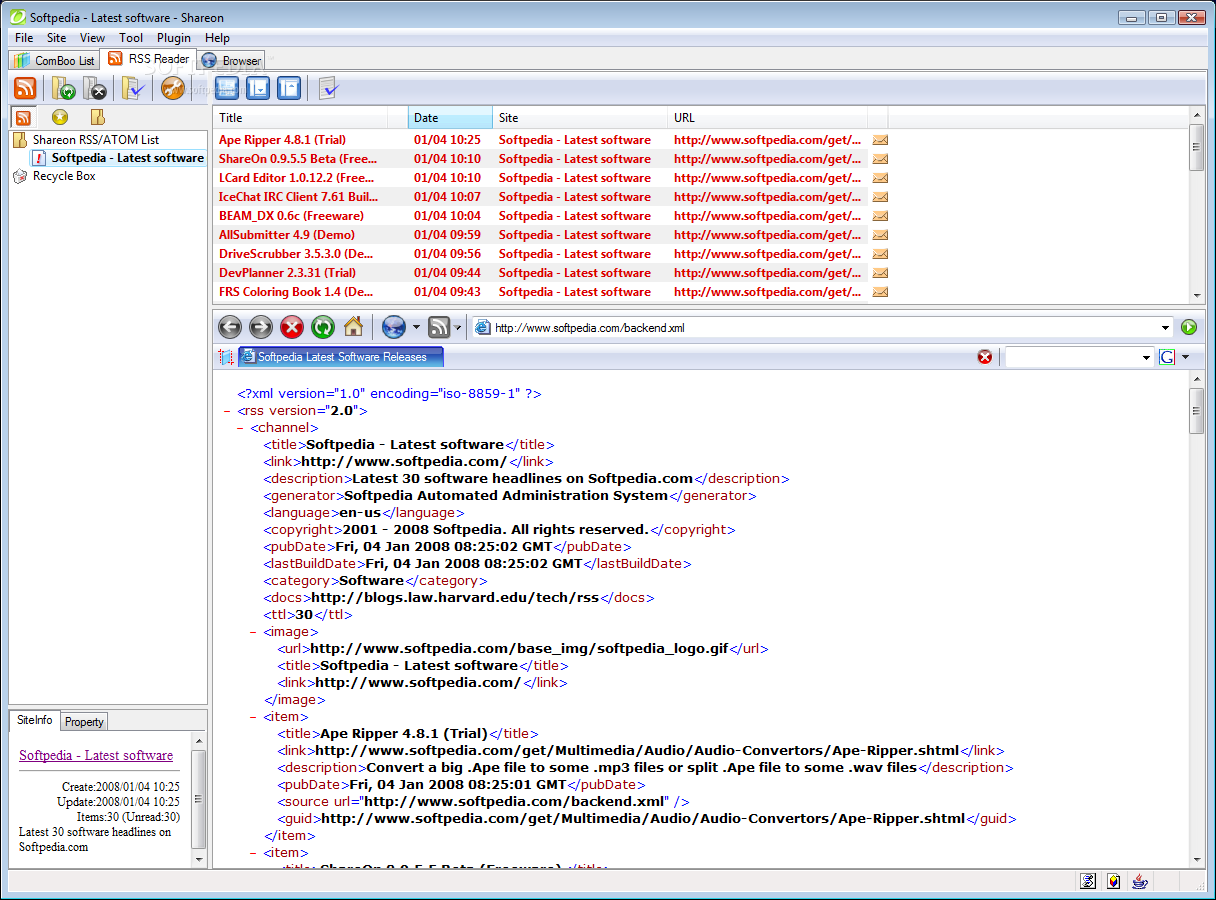The image size is (1216, 900).
Task: Click the Java coffee cup status bar icon
Action: coord(1139,881)
